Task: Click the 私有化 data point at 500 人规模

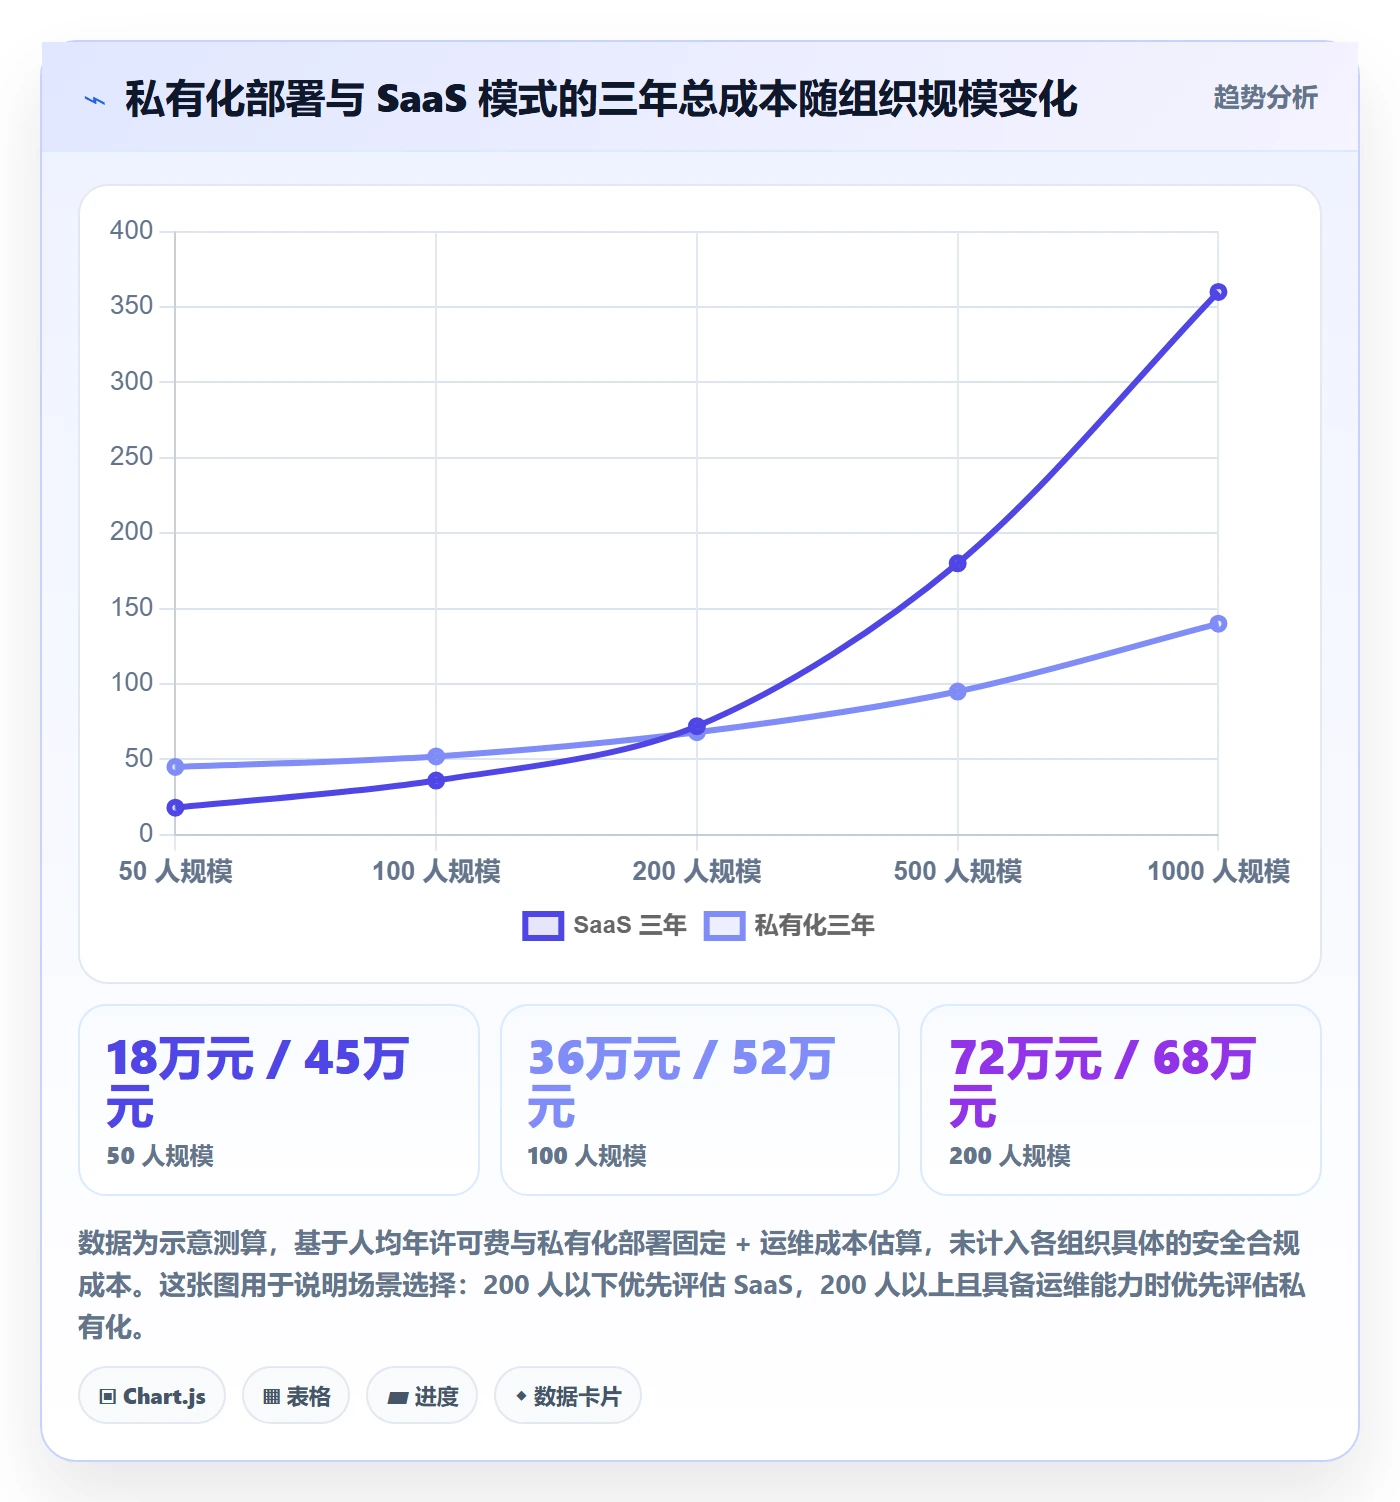Action: [957, 691]
